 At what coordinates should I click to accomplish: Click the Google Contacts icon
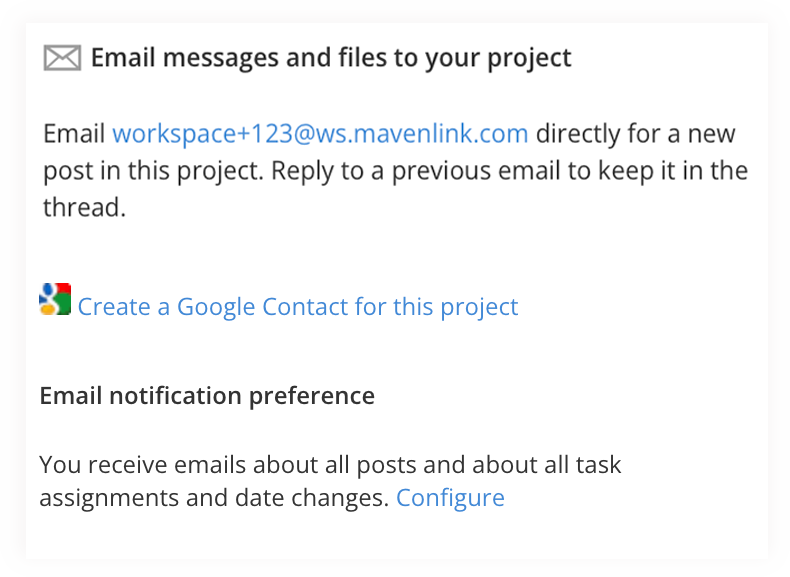point(55,300)
